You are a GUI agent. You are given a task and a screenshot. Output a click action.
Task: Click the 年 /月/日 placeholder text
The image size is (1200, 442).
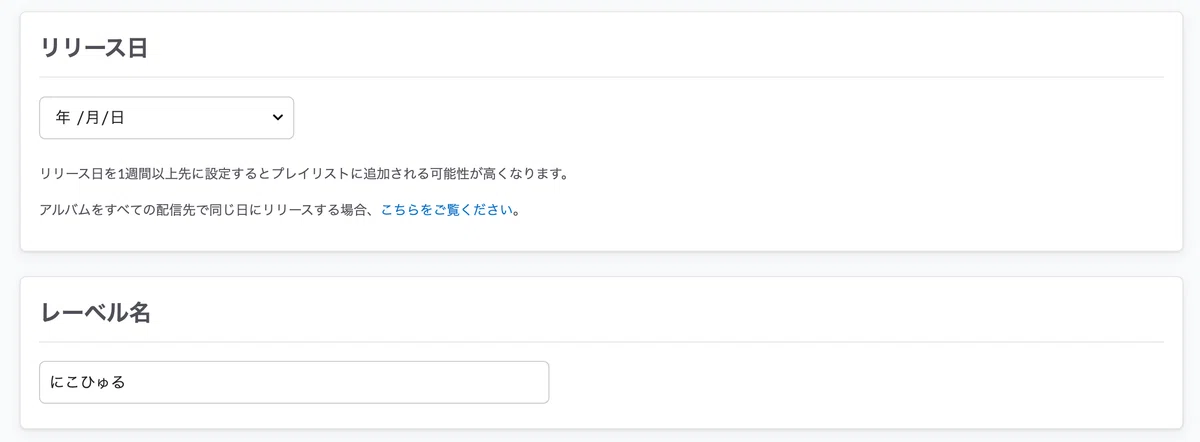point(90,118)
